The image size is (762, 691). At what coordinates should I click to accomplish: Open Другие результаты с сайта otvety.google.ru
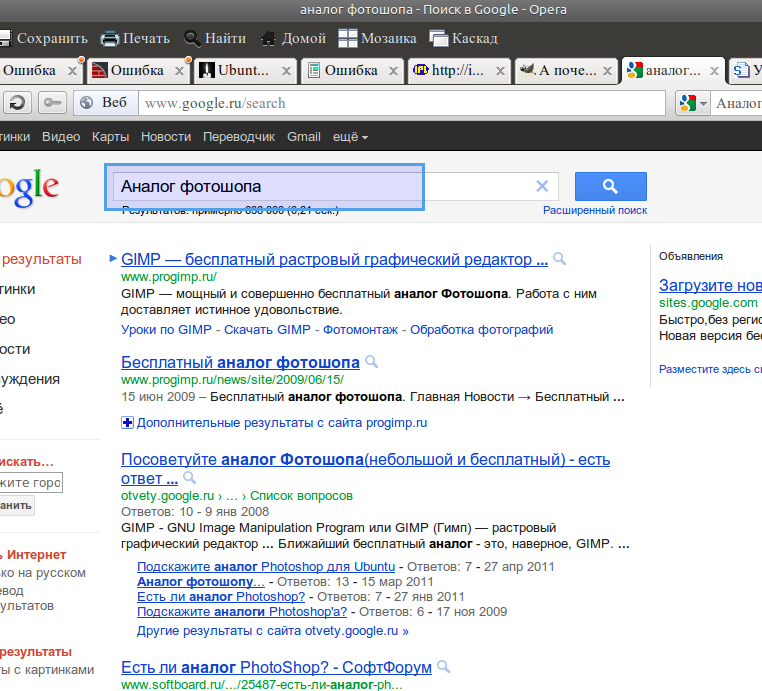pyautogui.click(x=273, y=631)
